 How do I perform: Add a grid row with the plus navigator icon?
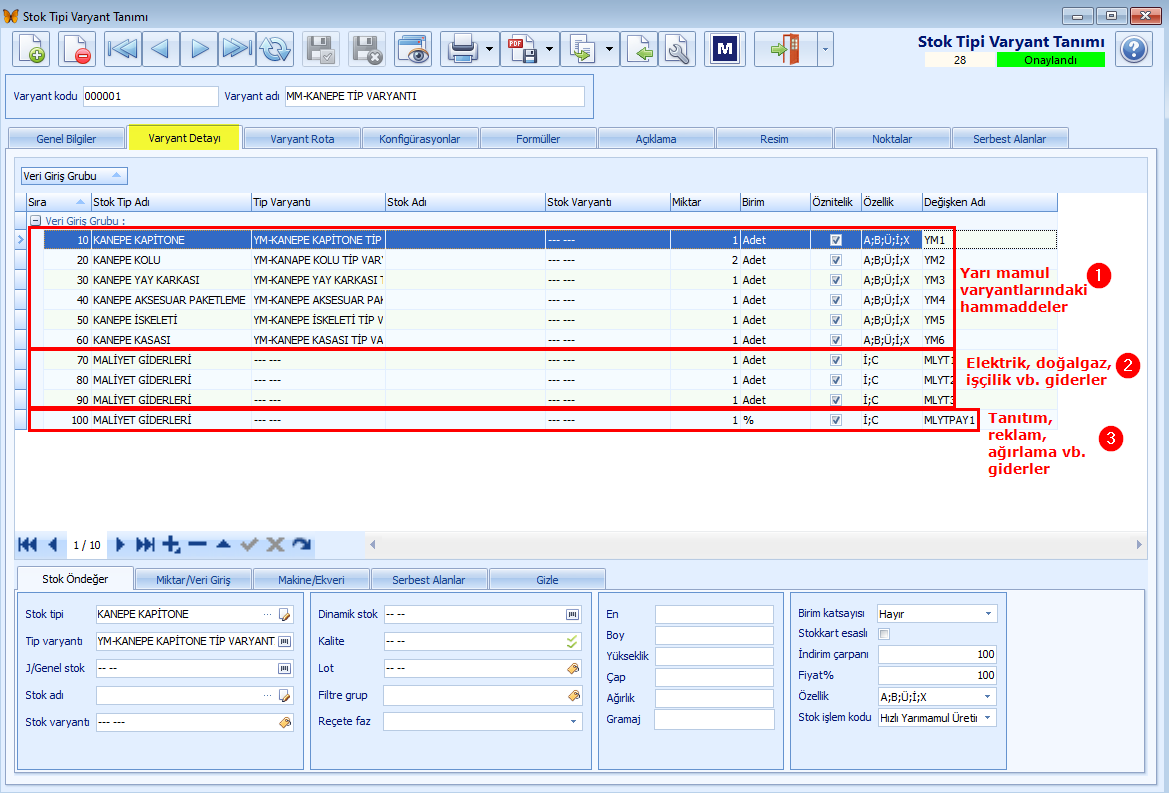[171, 545]
